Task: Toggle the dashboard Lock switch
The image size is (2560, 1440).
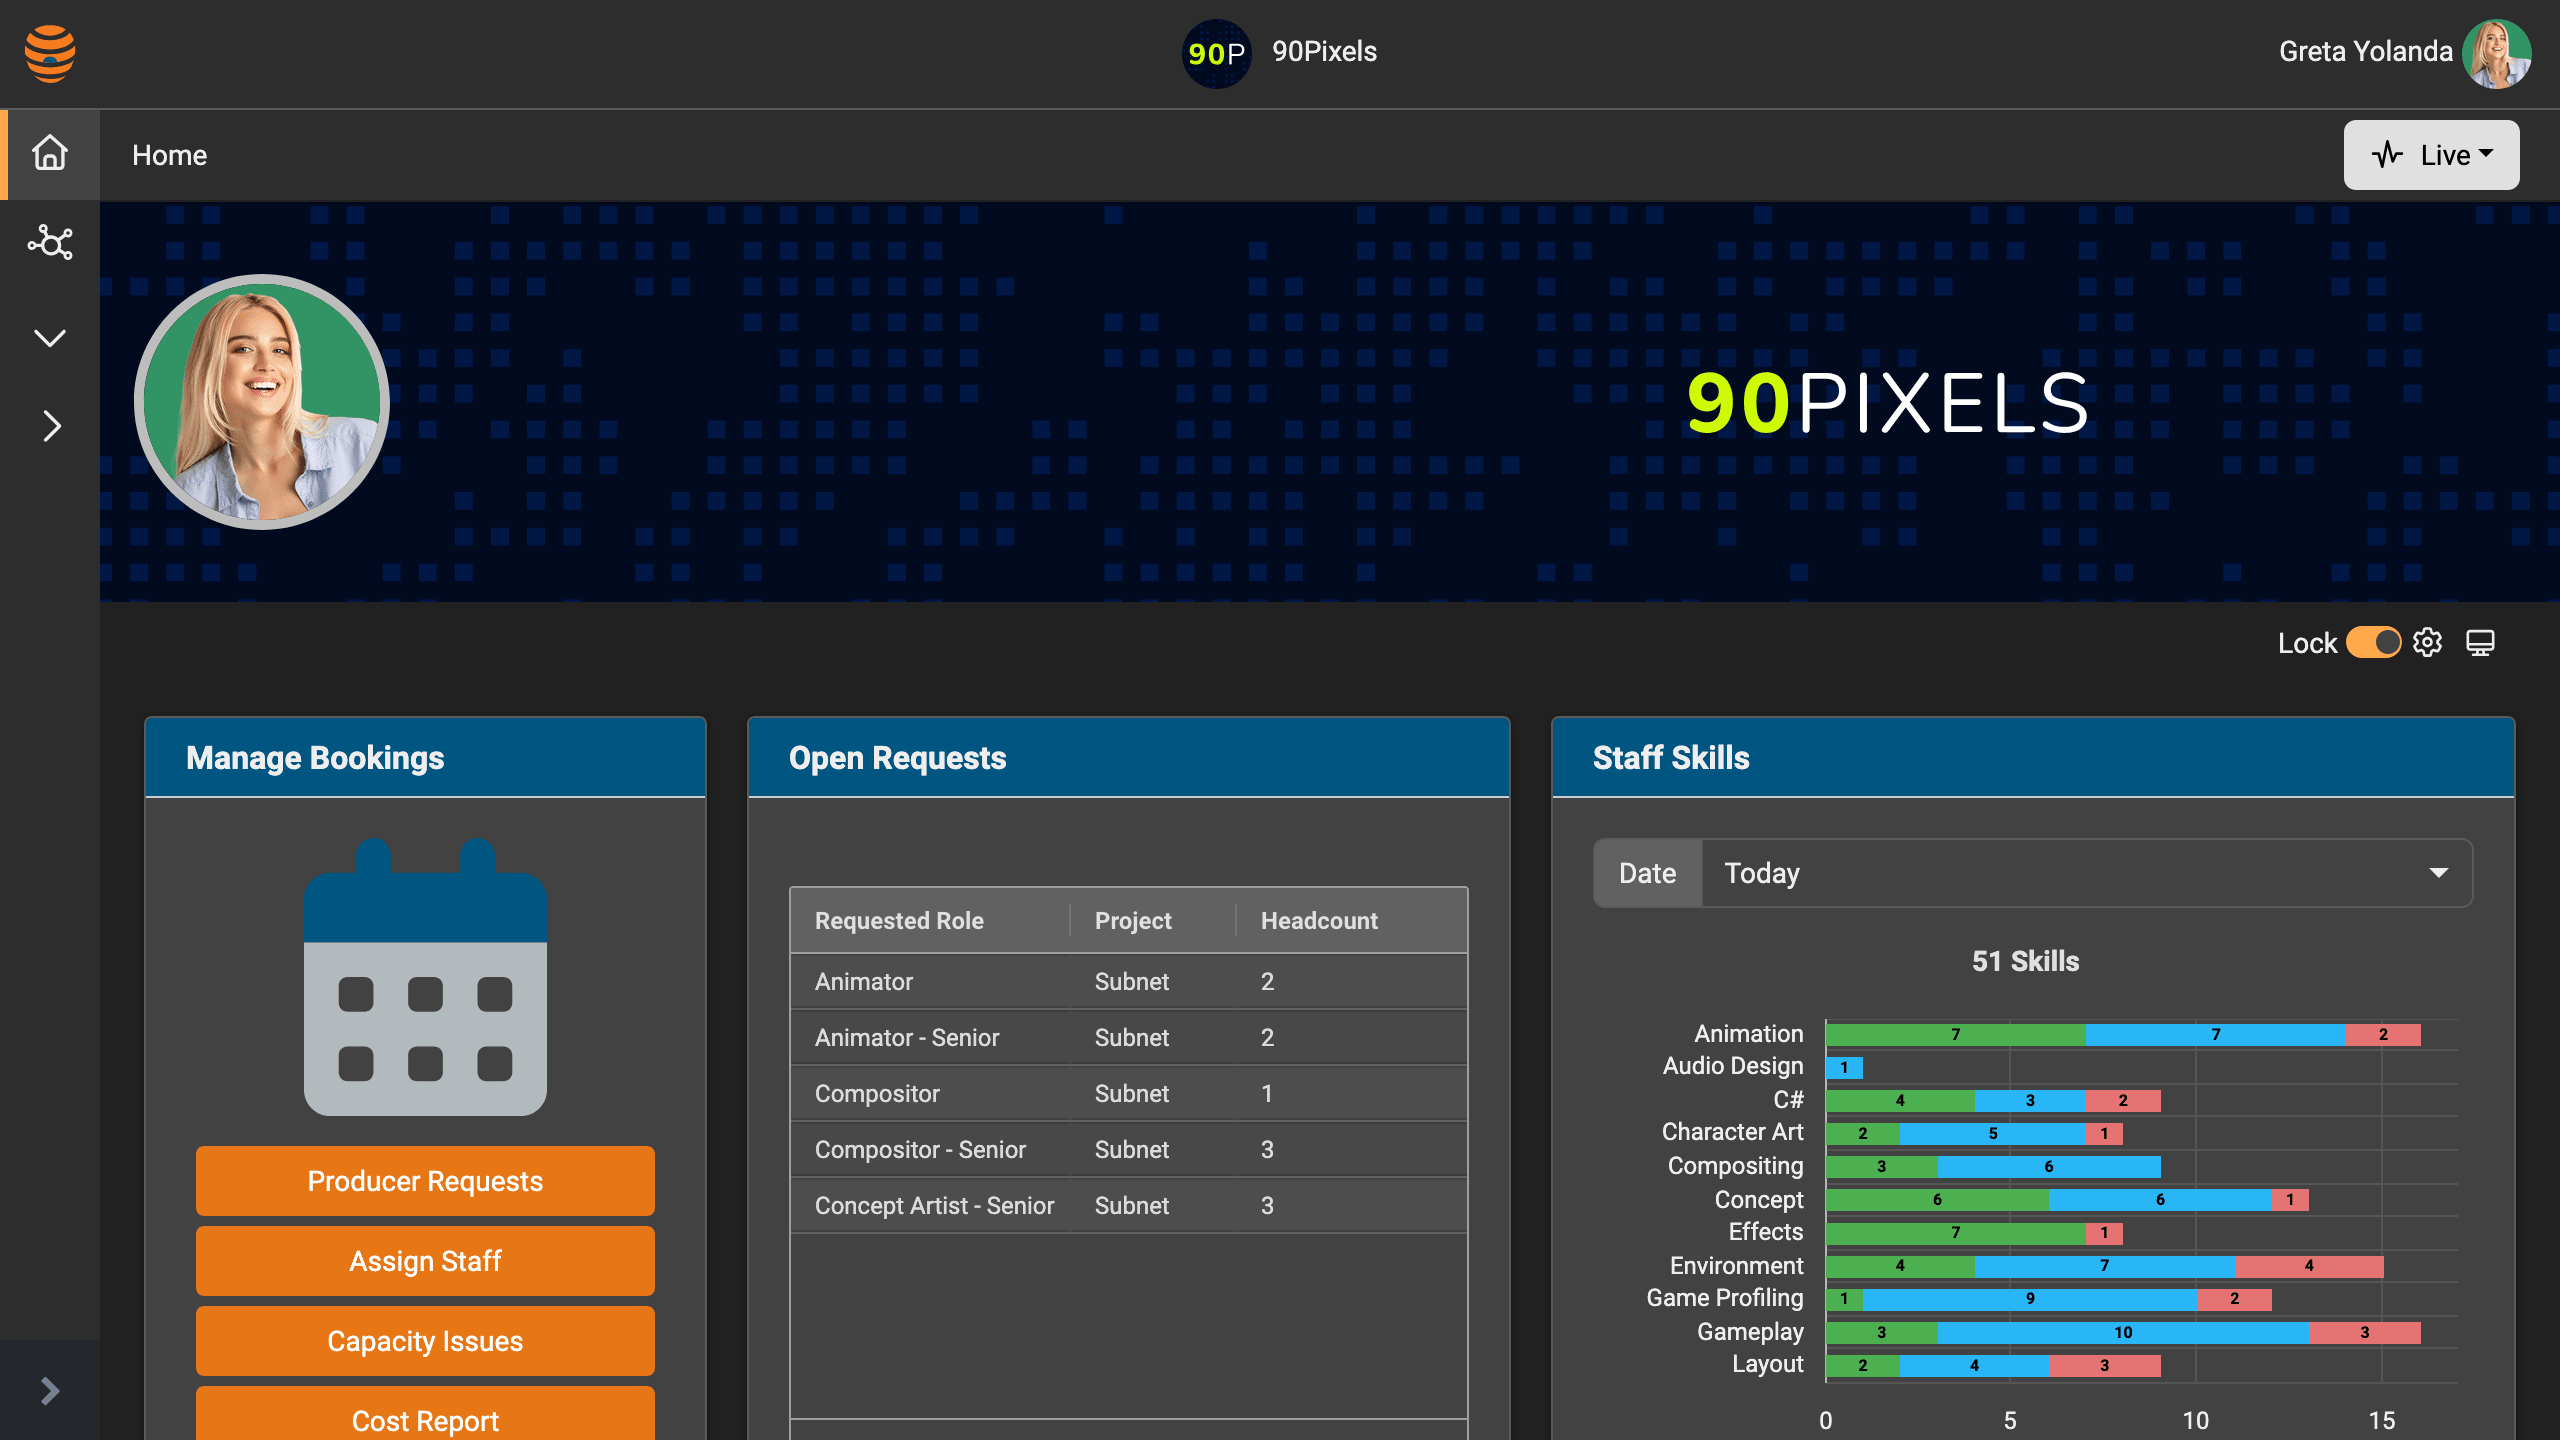Action: (x=2373, y=642)
